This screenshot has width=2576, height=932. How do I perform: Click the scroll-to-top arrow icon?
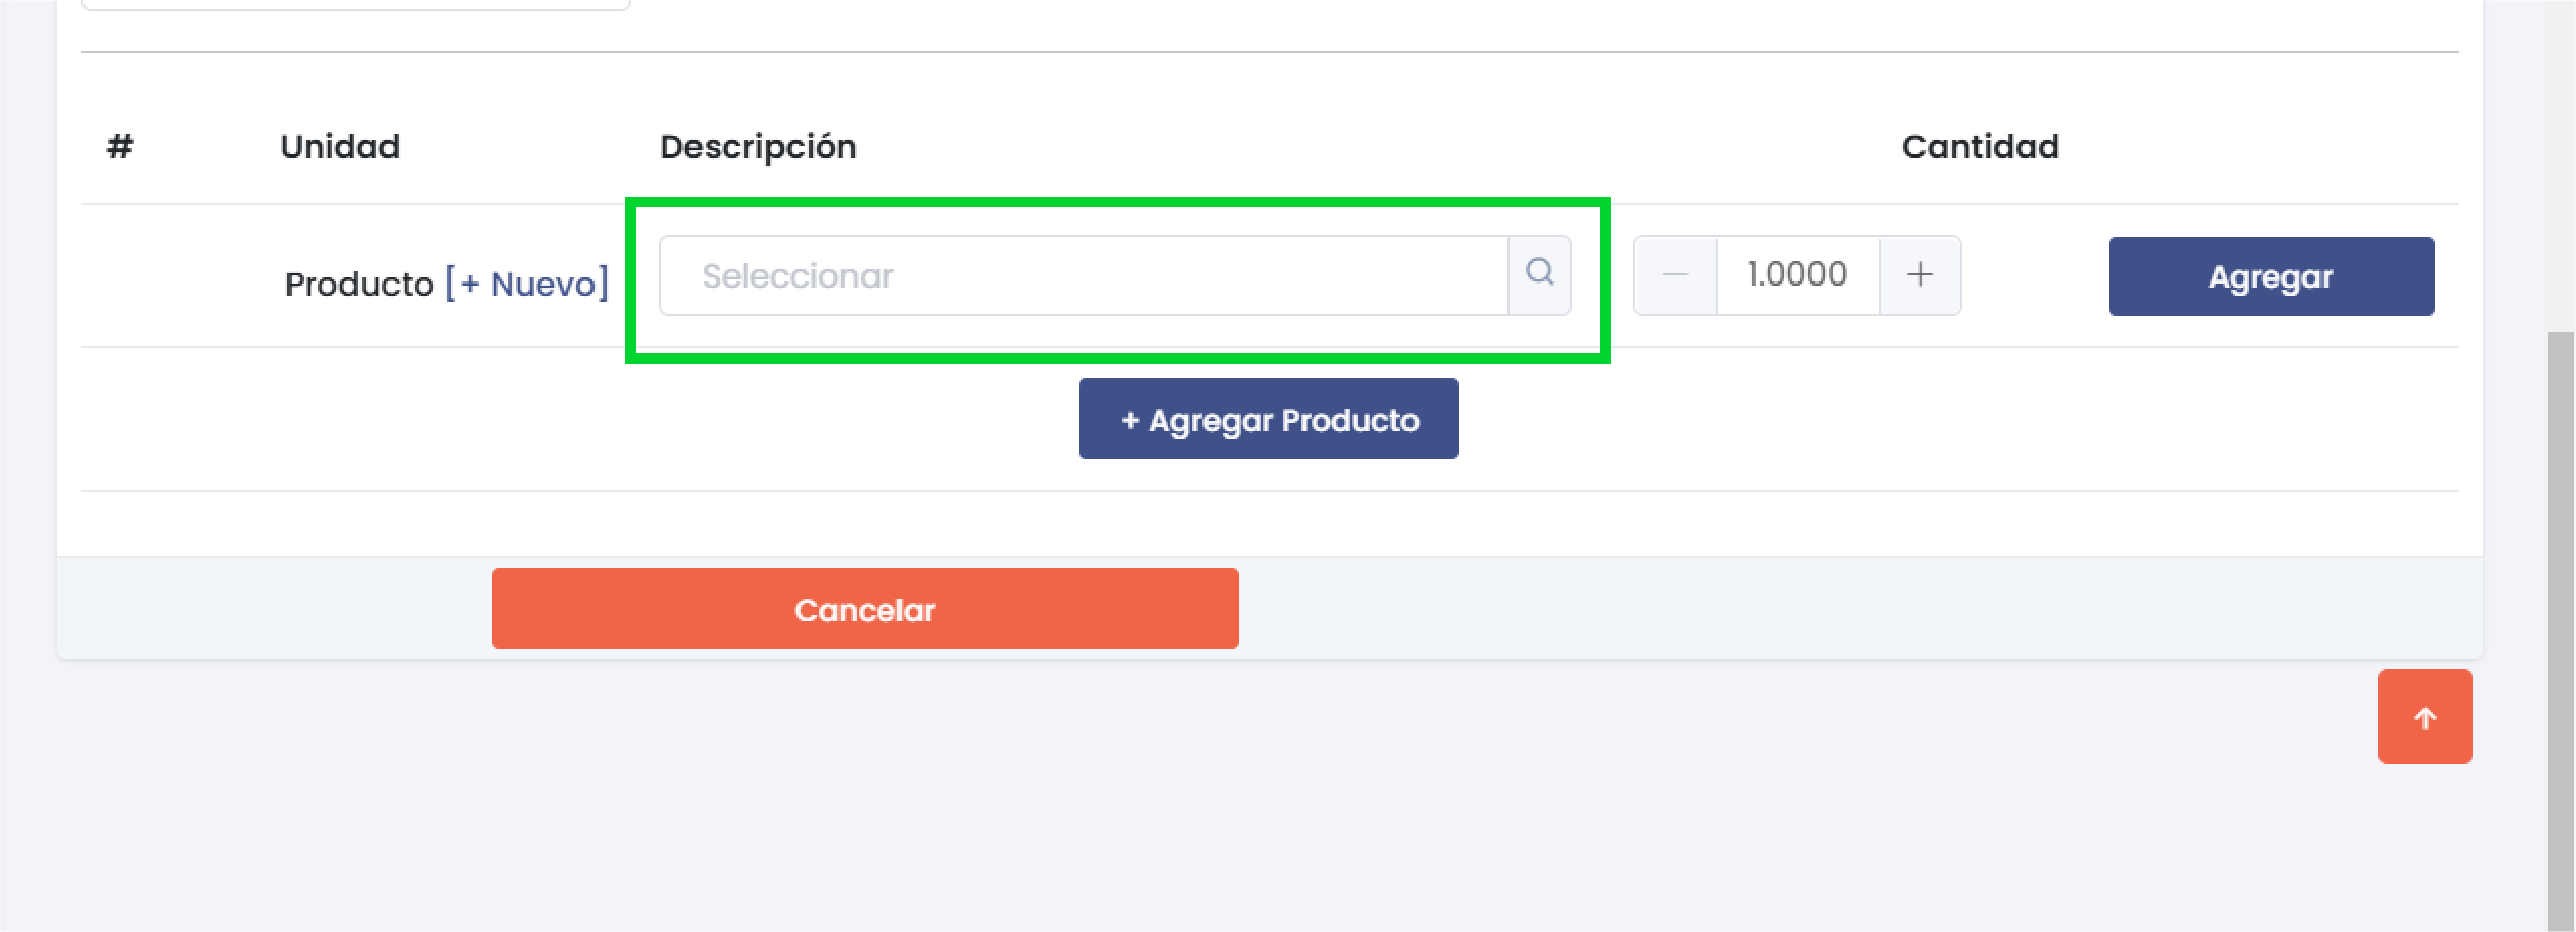point(2424,717)
